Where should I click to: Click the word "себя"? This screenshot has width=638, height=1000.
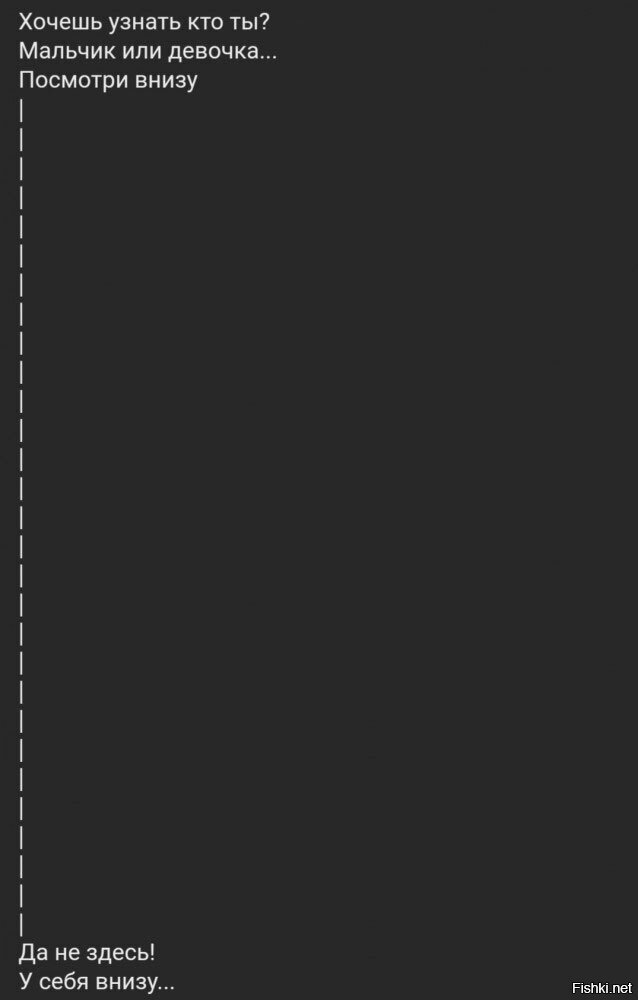pyautogui.click(x=63, y=982)
